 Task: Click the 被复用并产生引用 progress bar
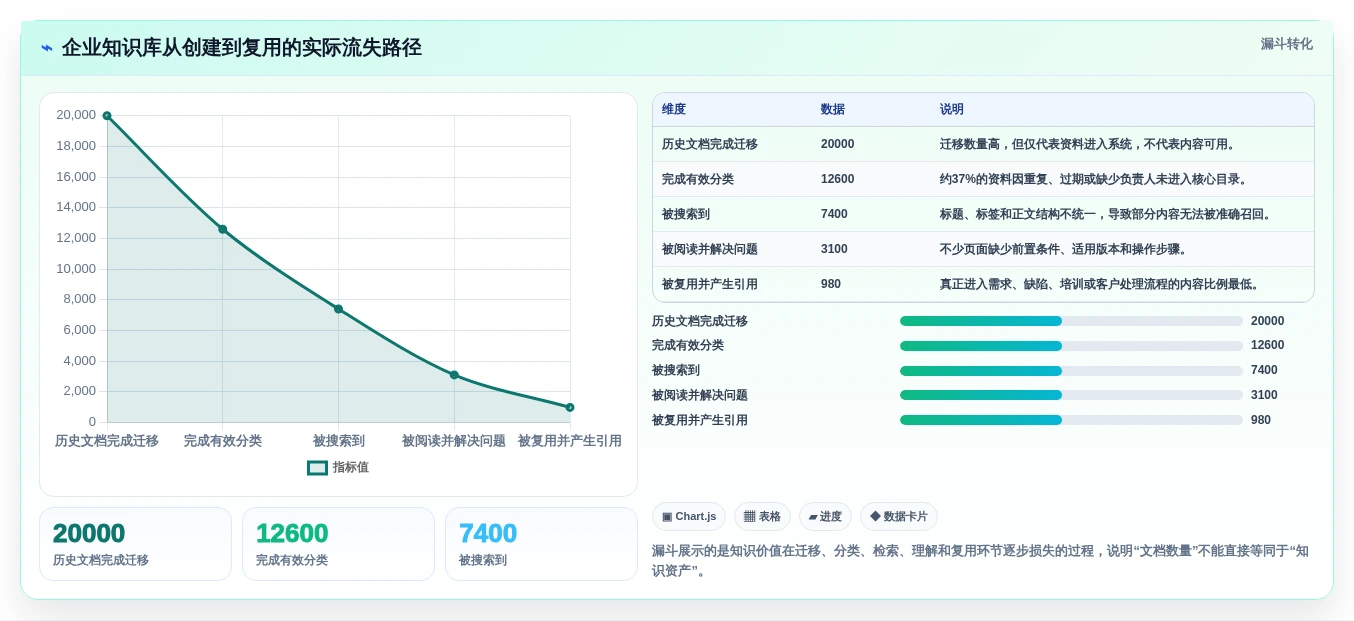pyautogui.click(x=1071, y=420)
